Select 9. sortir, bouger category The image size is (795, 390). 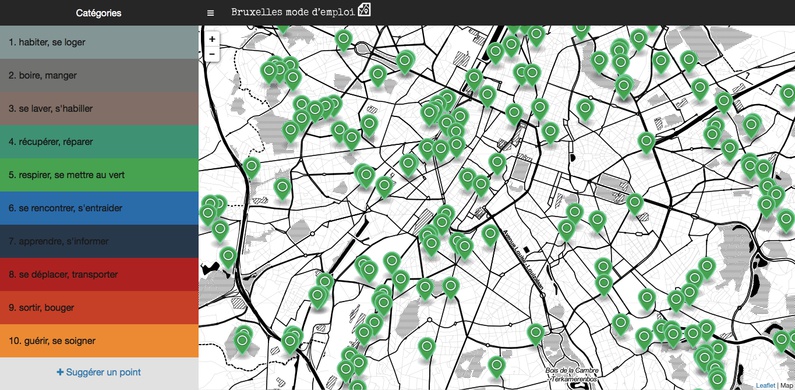[99, 308]
